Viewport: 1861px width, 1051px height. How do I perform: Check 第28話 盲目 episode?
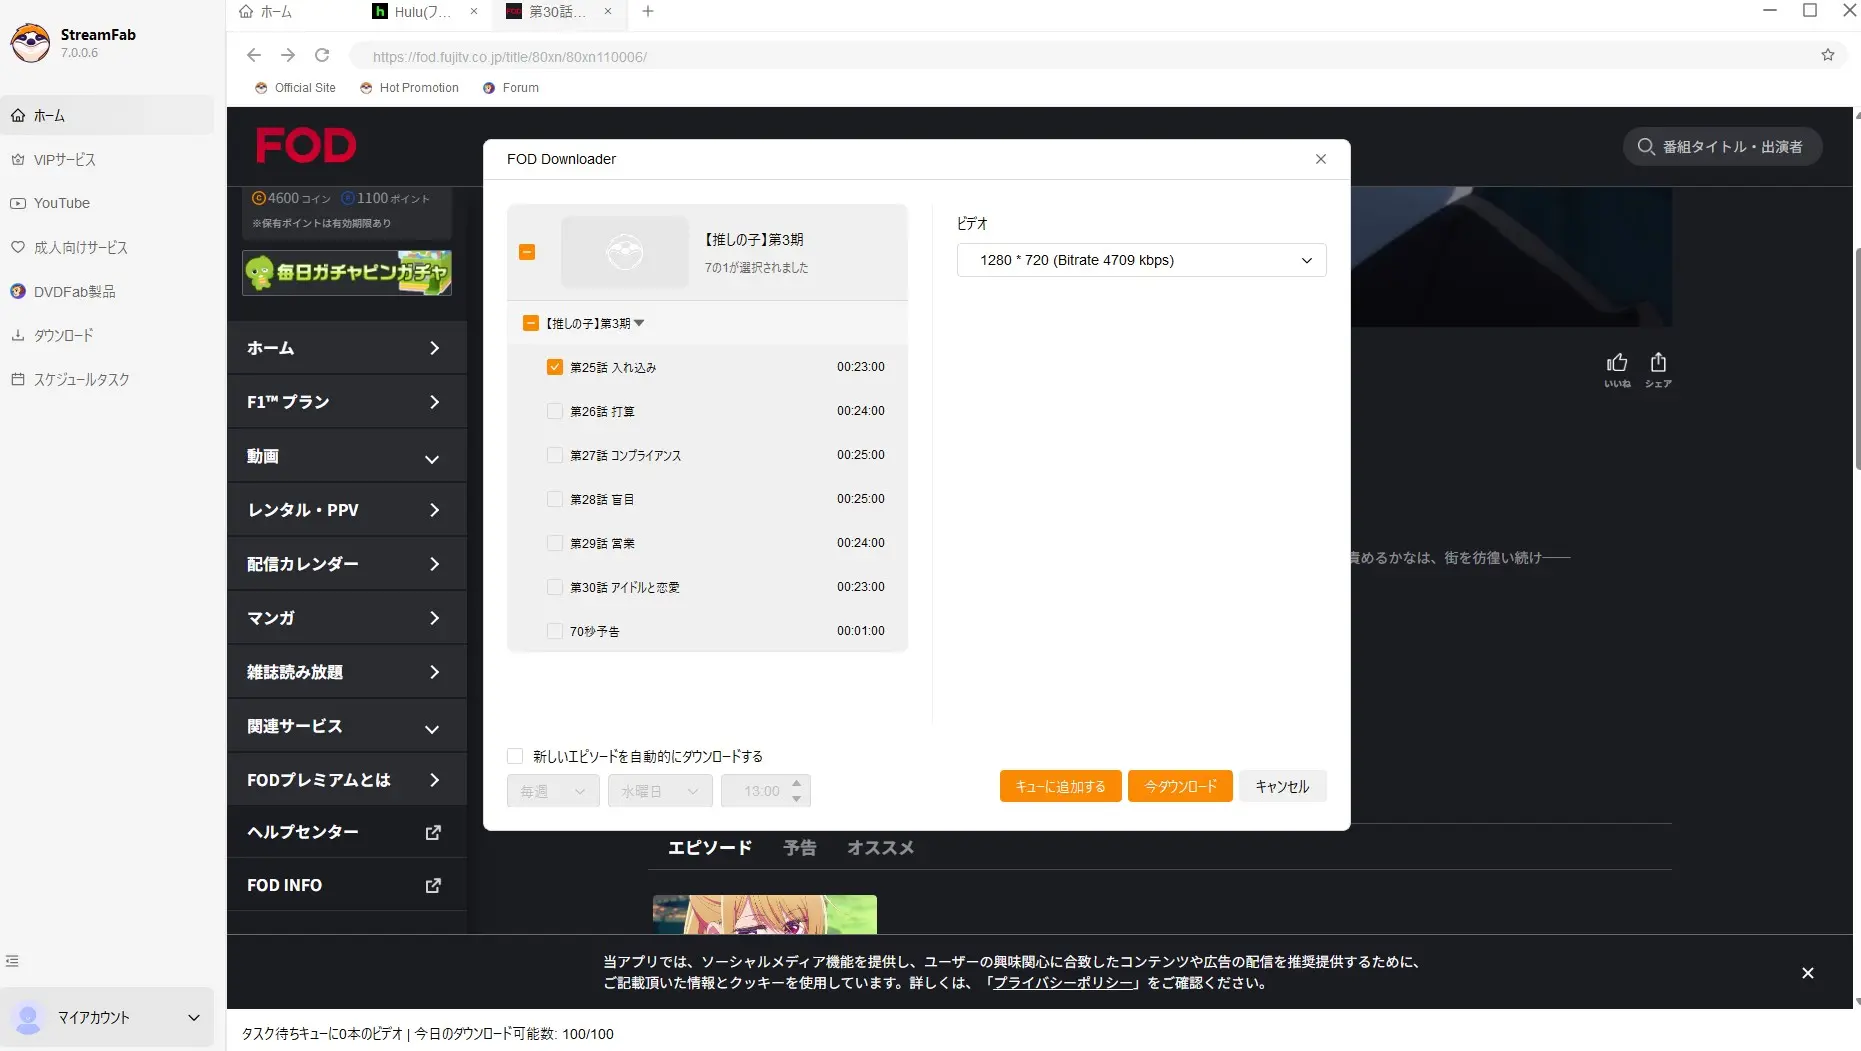(555, 499)
